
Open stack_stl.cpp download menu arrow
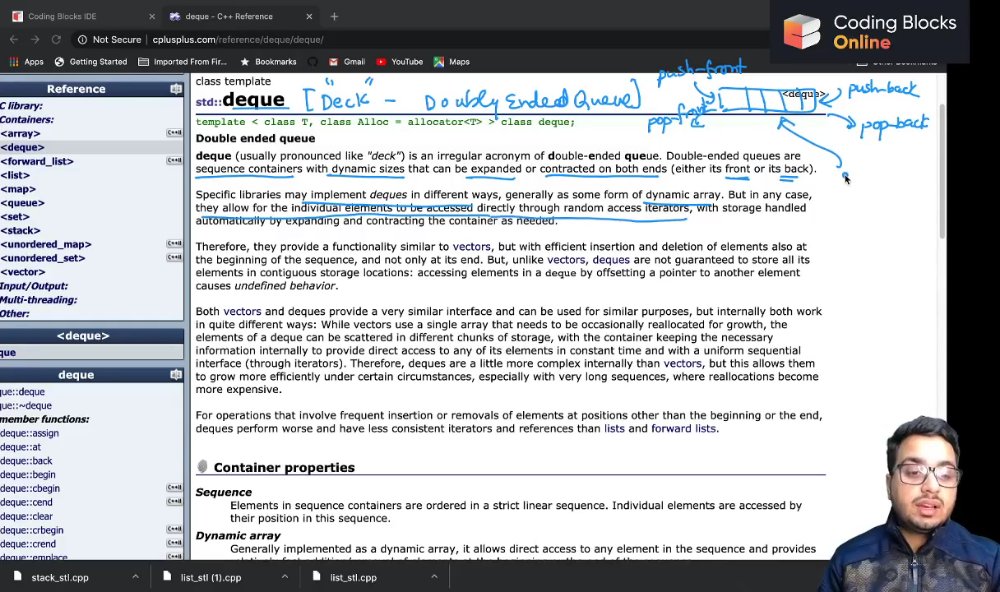(135, 577)
